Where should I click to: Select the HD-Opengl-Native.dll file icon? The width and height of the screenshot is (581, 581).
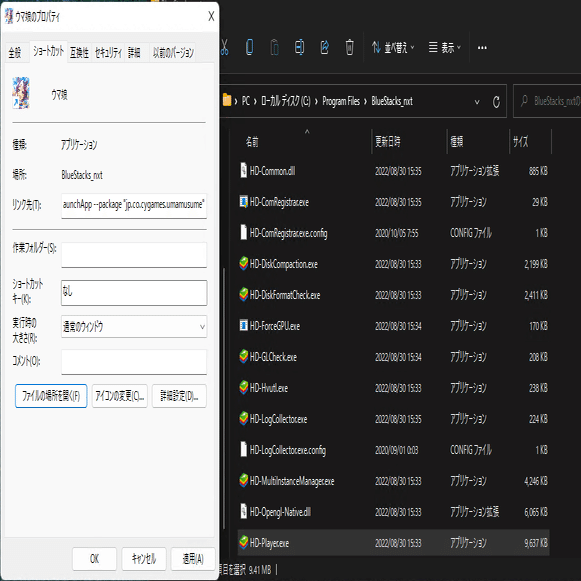coord(243,511)
